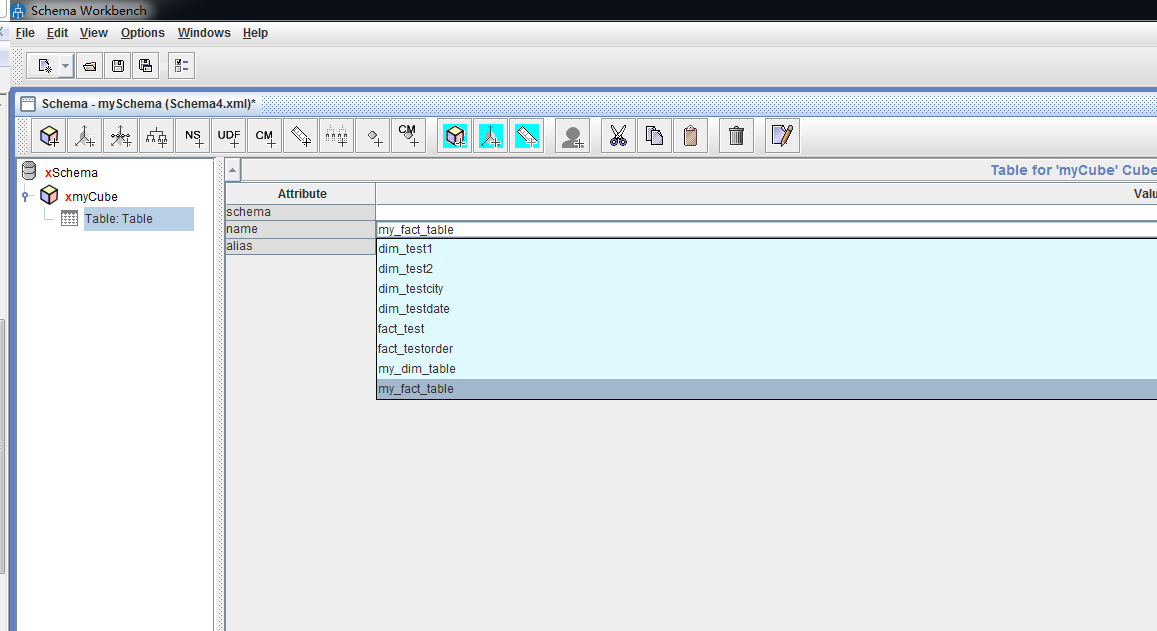
Task: Click the Save floppy disk icon
Action: coord(117,66)
